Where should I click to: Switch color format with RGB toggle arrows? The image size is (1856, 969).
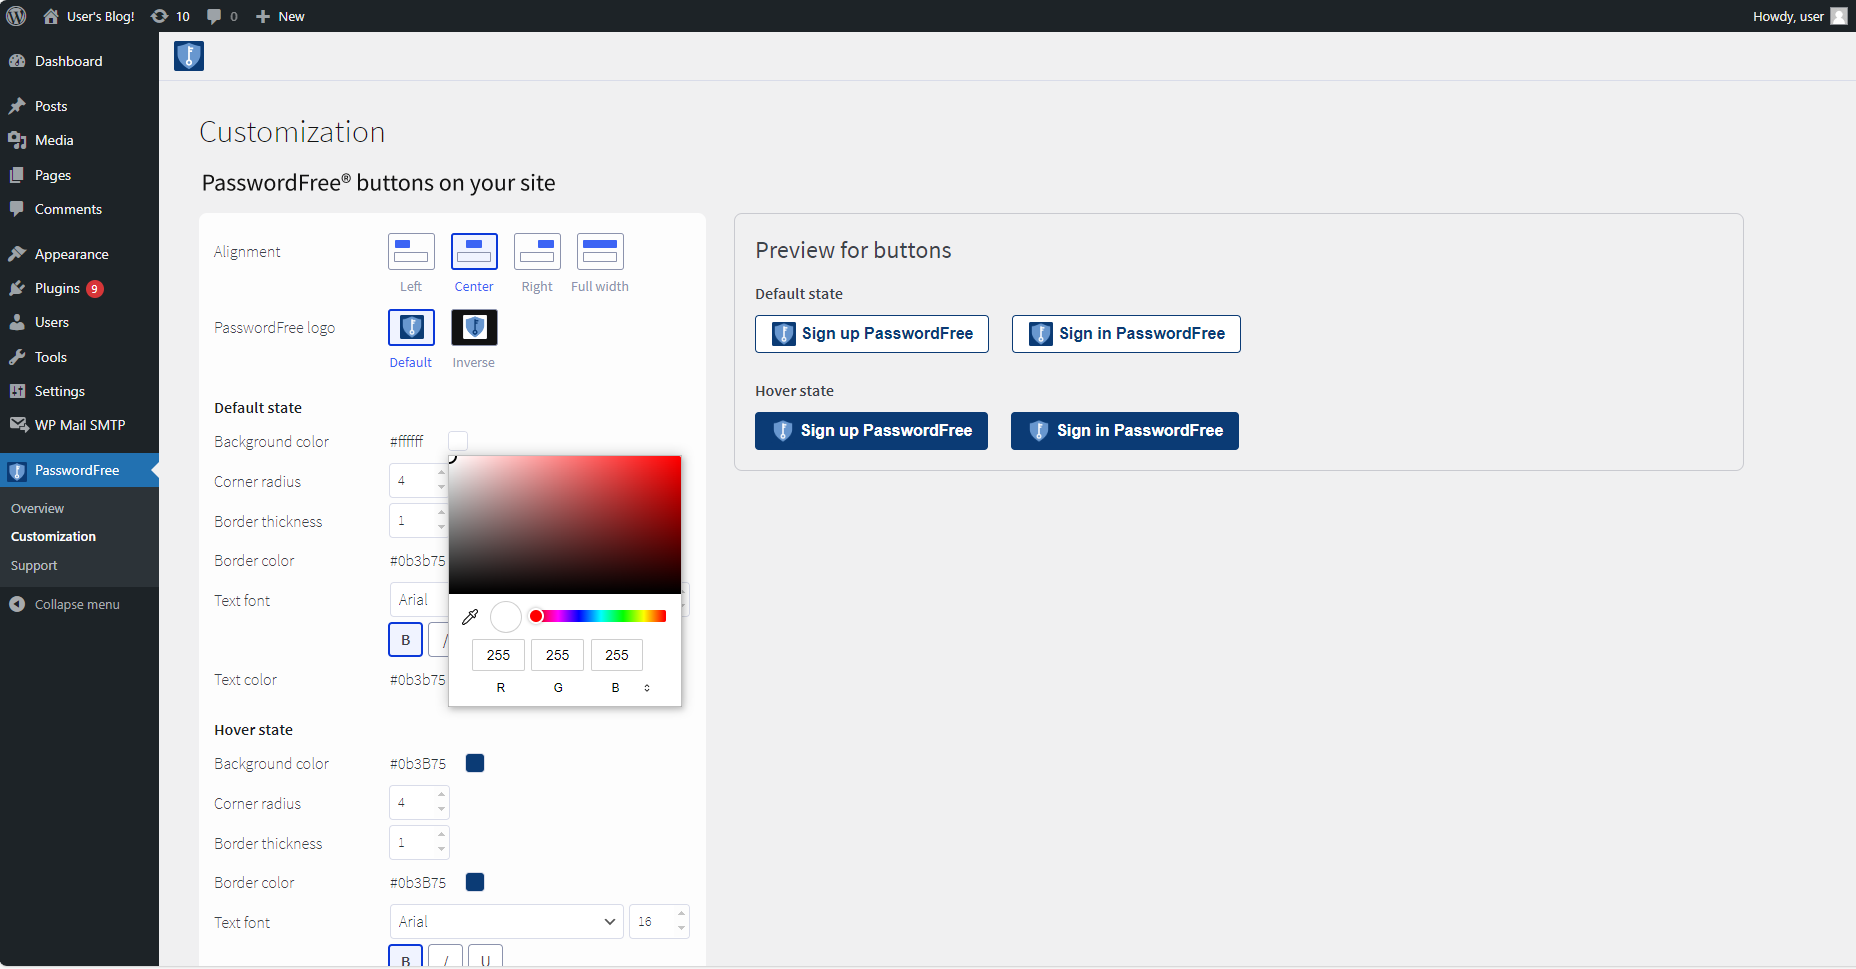coord(647,688)
